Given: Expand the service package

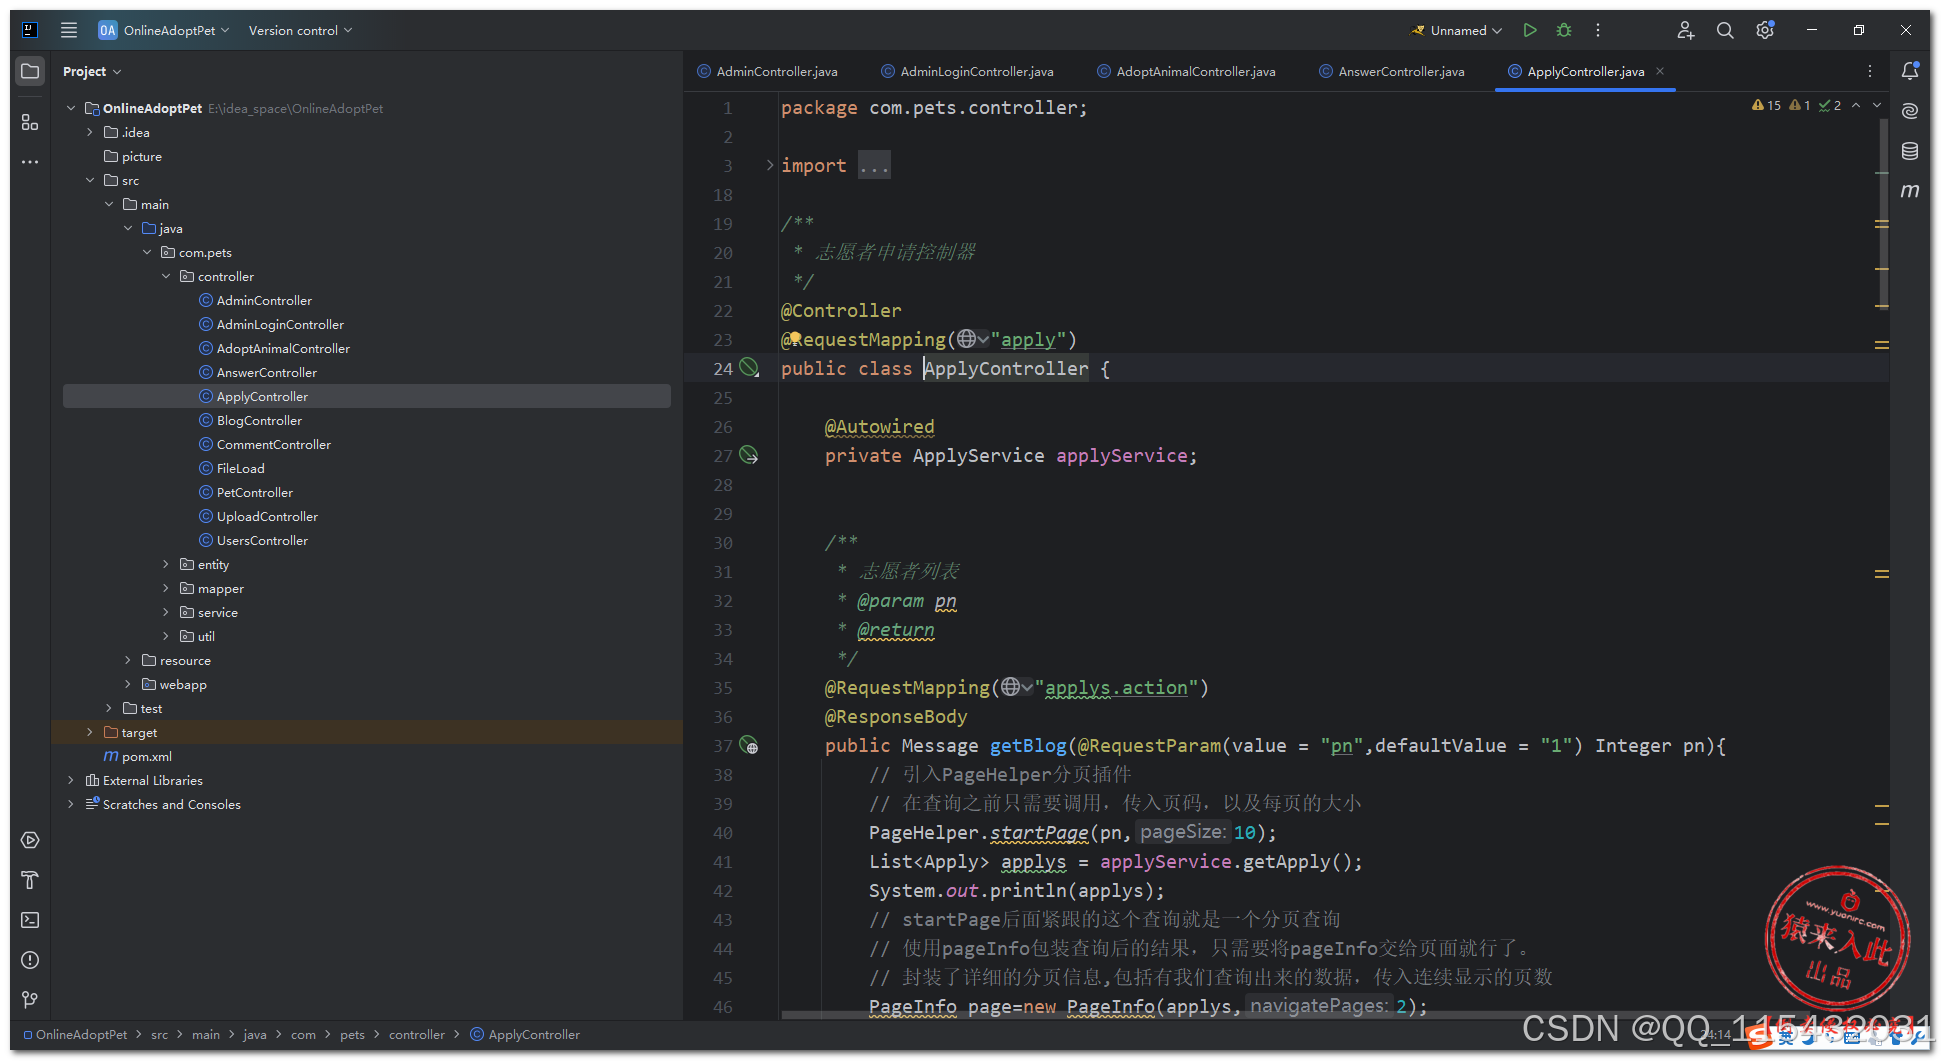Looking at the screenshot, I should click(x=166, y=612).
